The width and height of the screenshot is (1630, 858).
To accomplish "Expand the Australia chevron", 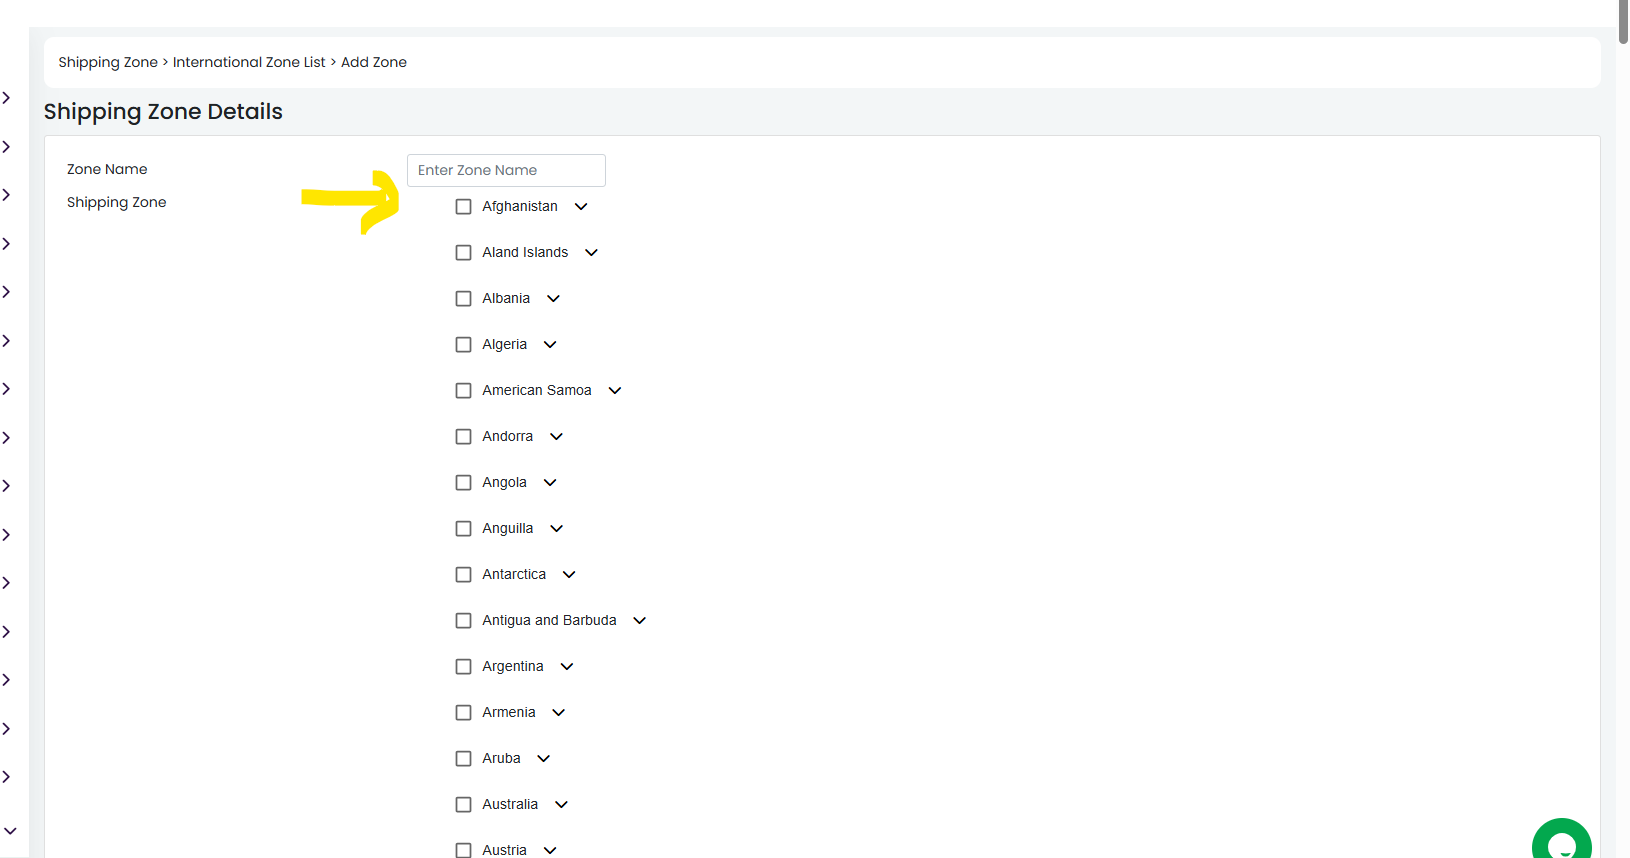I will 562,805.
